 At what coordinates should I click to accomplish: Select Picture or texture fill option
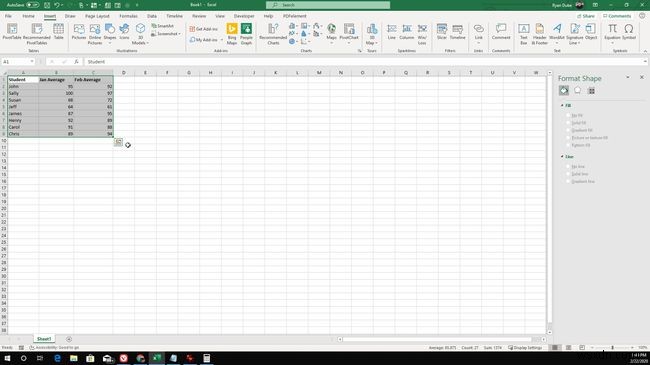[587, 138]
